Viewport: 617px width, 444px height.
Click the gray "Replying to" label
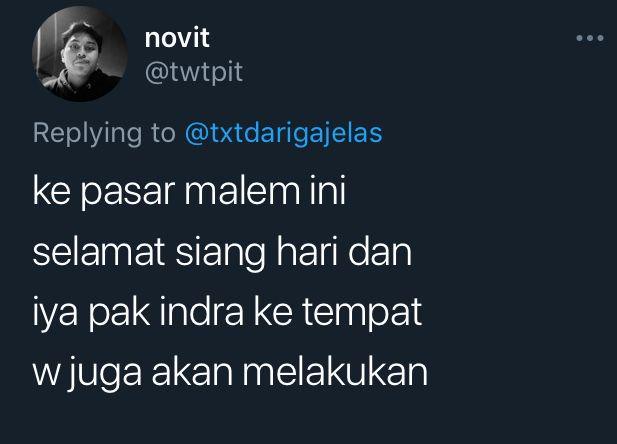(x=104, y=133)
